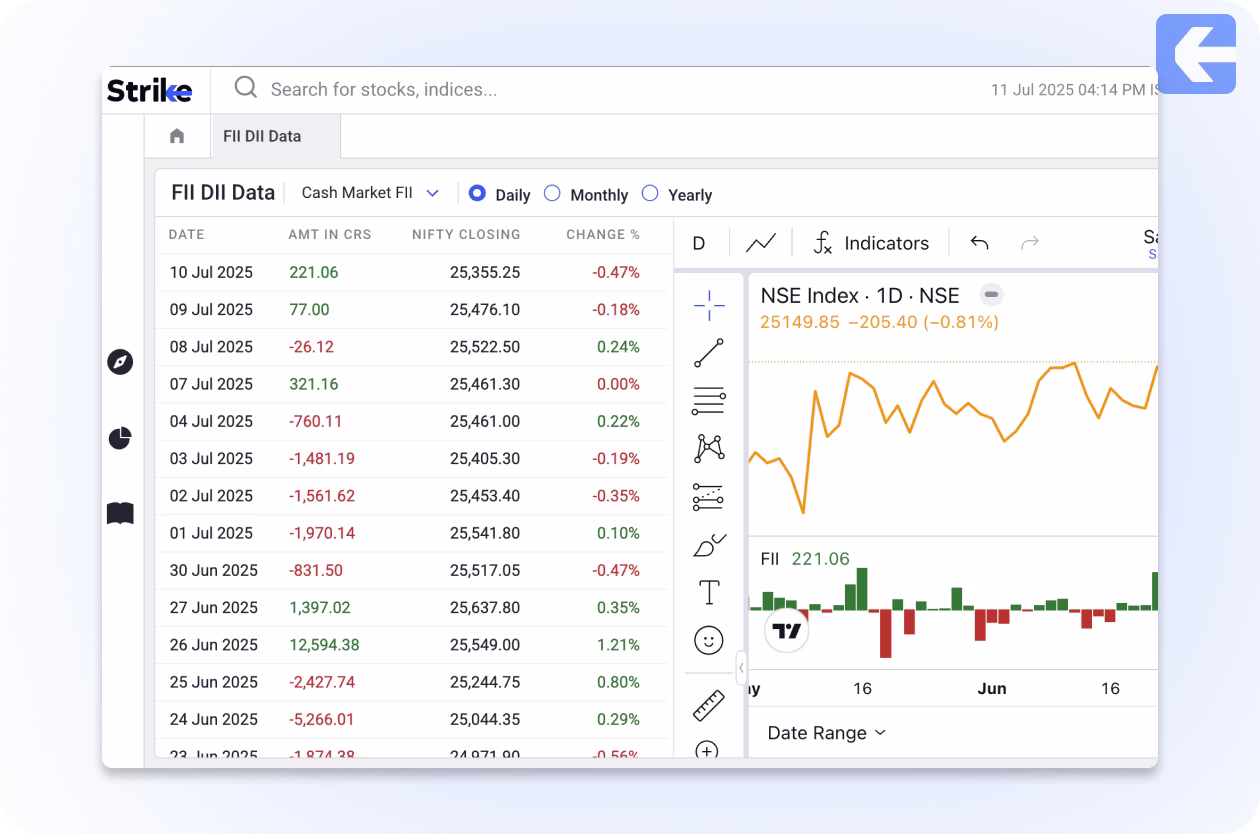Click the blue arrow badge icon
Screen dimensions: 1260x834
click(1196, 54)
